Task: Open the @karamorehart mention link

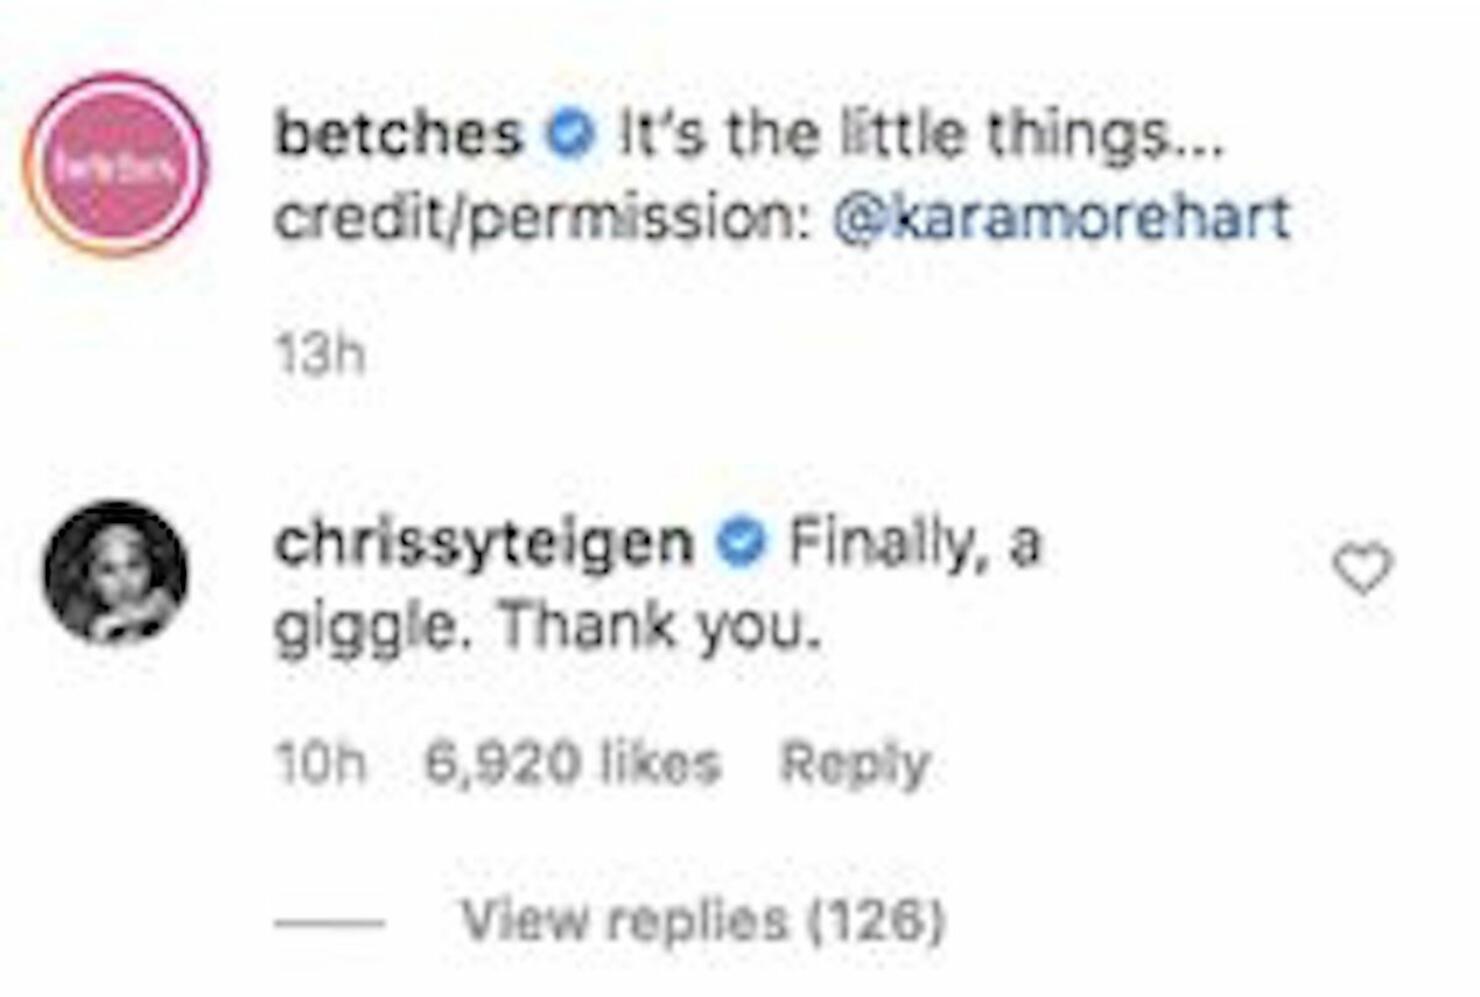Action: [x=1062, y=218]
